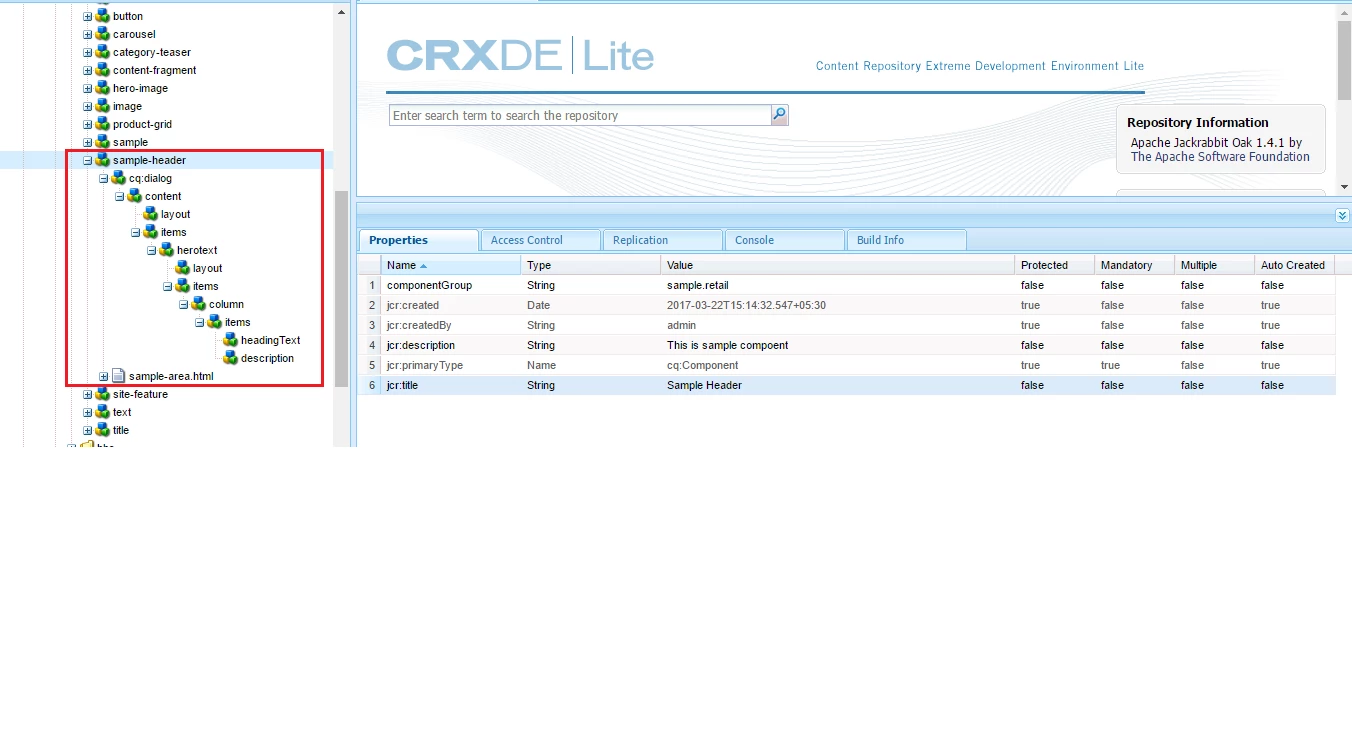Click the Multiple column header
This screenshot has width=1352, height=734.
pos(1214,265)
